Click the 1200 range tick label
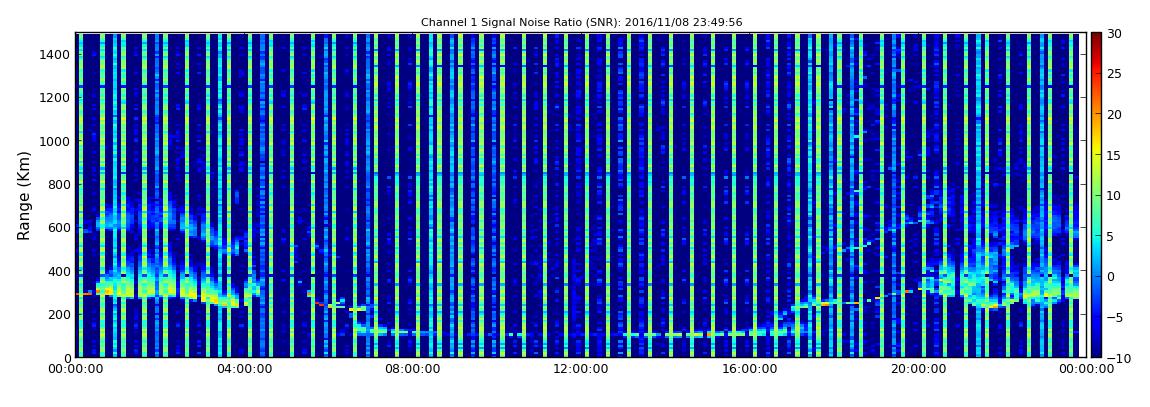Viewport: 1150px width, 407px height. (56, 98)
